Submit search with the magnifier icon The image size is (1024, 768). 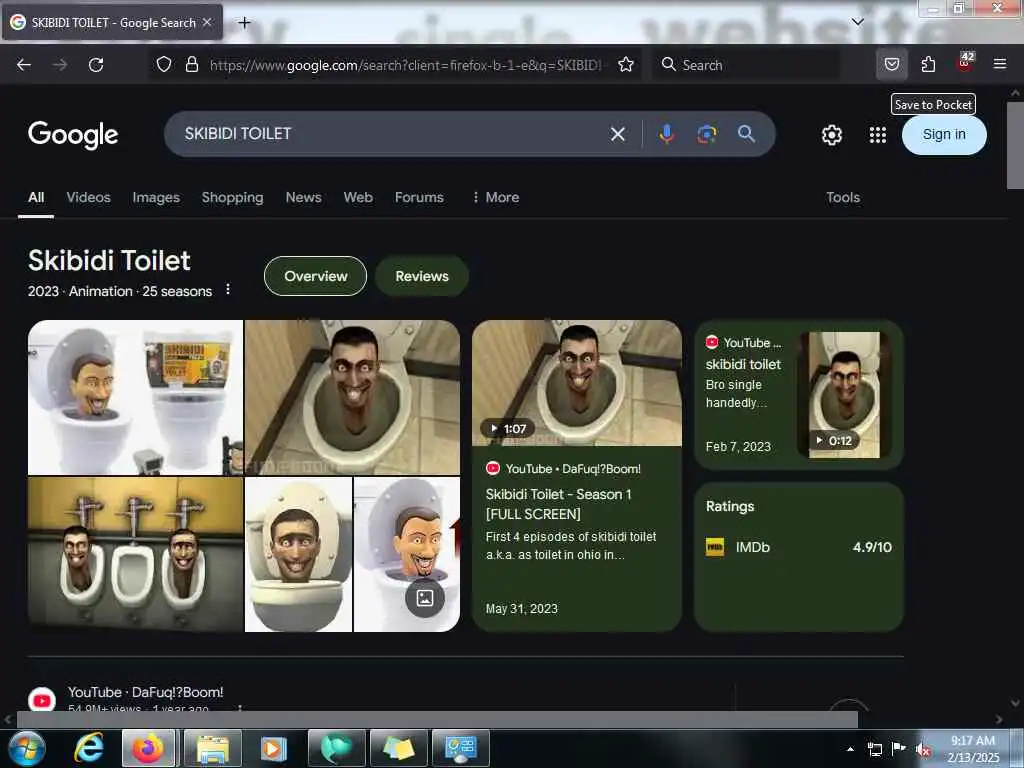pyautogui.click(x=746, y=134)
